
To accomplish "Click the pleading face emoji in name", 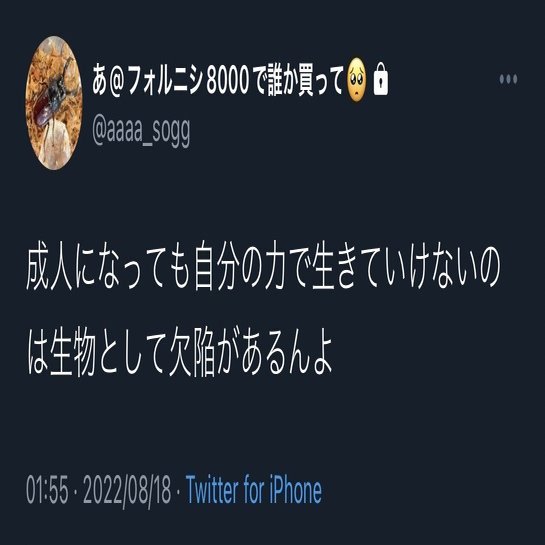I will pyautogui.click(x=357, y=80).
